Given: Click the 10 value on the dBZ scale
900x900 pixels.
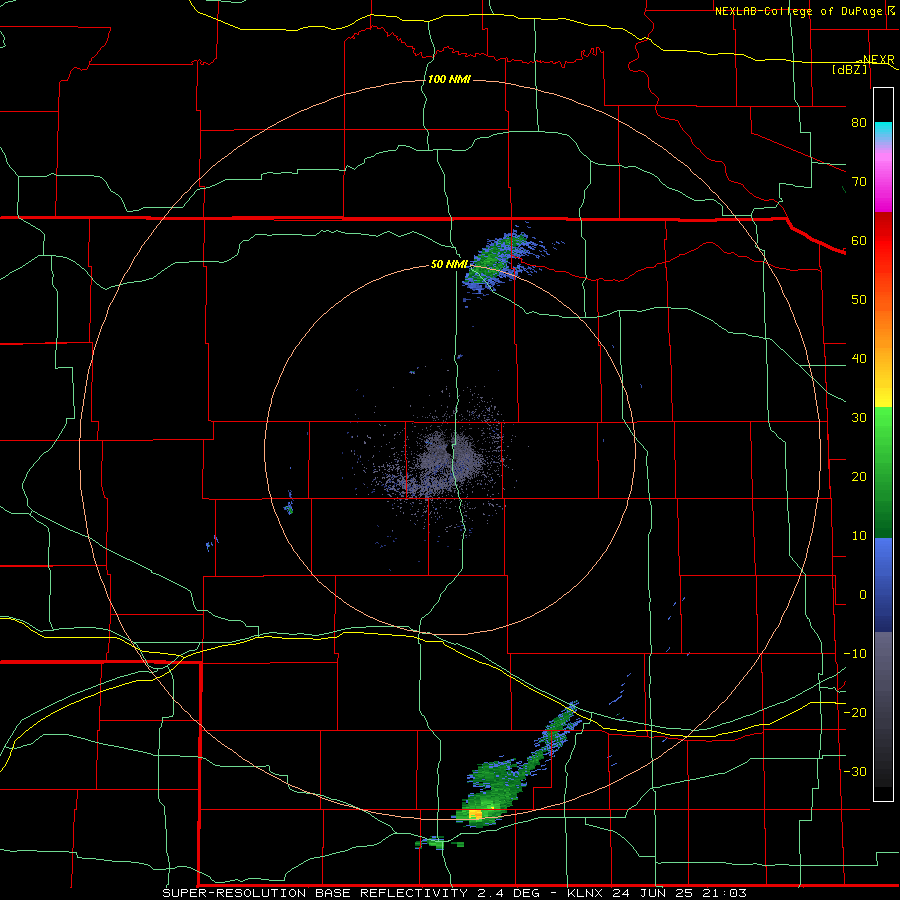Looking at the screenshot, I should (859, 536).
